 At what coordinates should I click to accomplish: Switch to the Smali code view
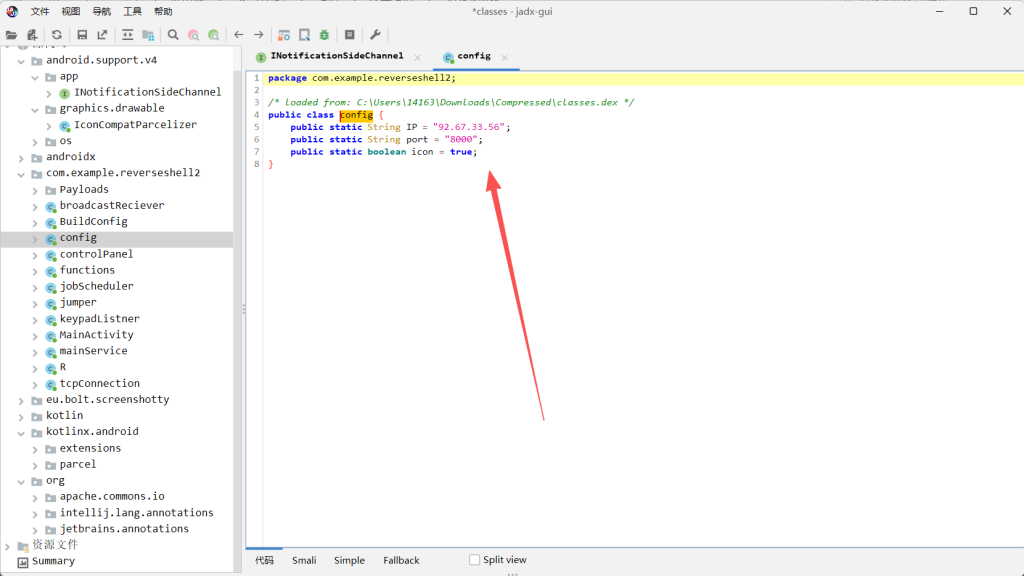click(x=304, y=560)
